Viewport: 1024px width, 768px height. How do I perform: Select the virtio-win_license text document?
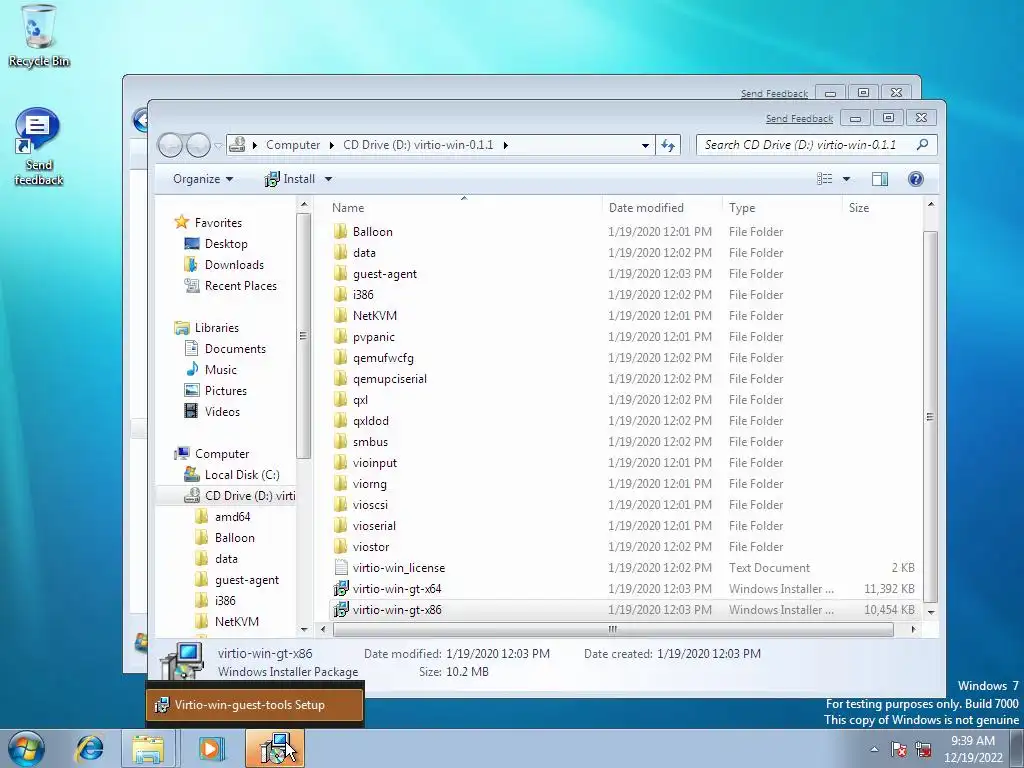tap(399, 568)
